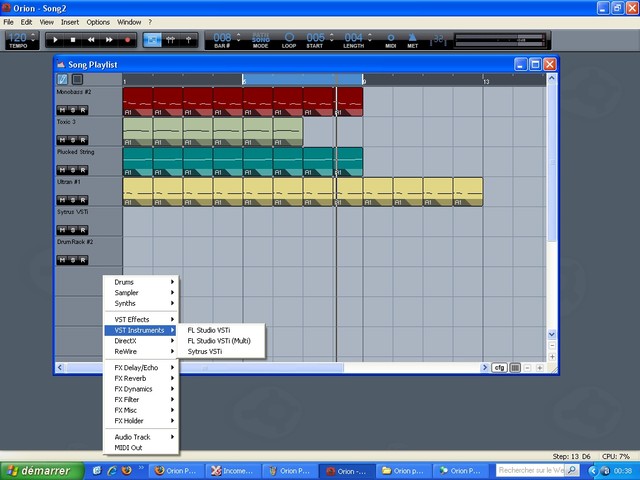
Task: Zoom out with the playlist minus button
Action: click(527, 368)
